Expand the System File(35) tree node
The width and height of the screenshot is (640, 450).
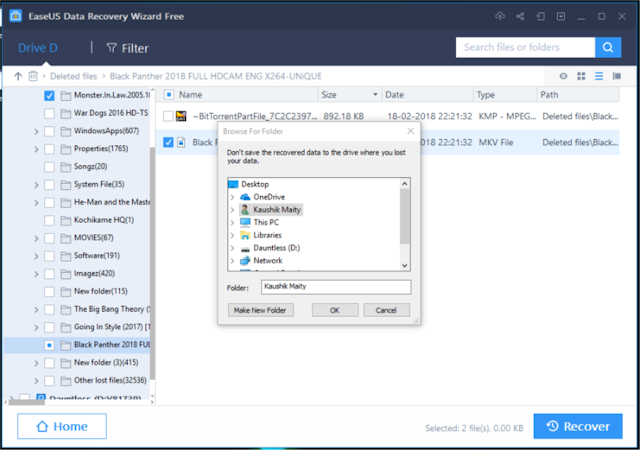pyautogui.click(x=36, y=185)
